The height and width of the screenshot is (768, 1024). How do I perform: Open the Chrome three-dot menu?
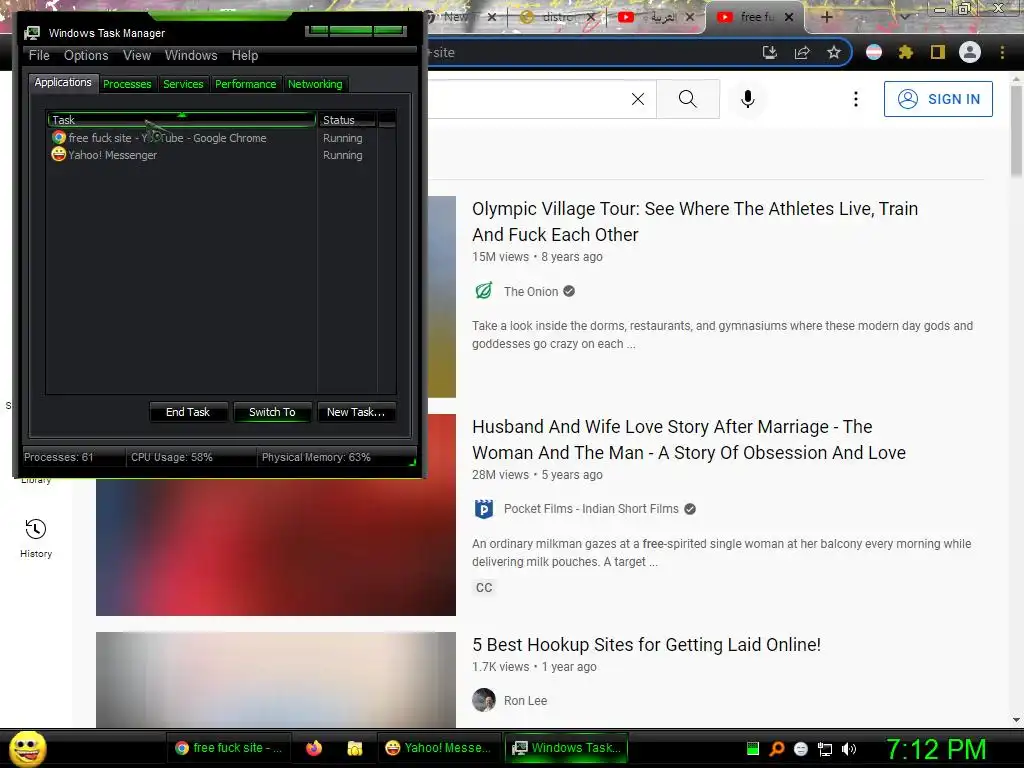(1002, 52)
